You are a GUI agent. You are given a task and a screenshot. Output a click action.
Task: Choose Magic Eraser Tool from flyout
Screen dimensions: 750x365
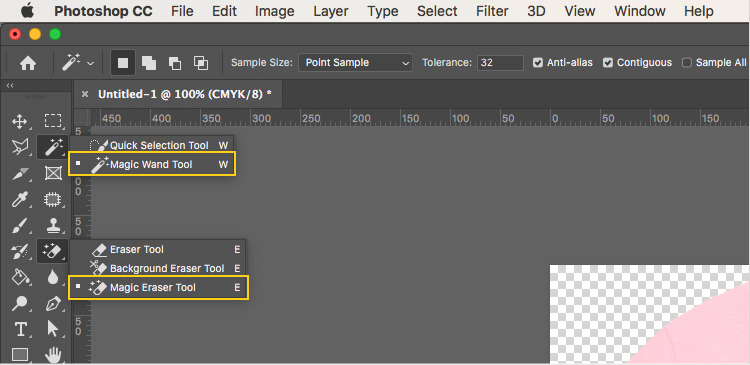point(158,288)
